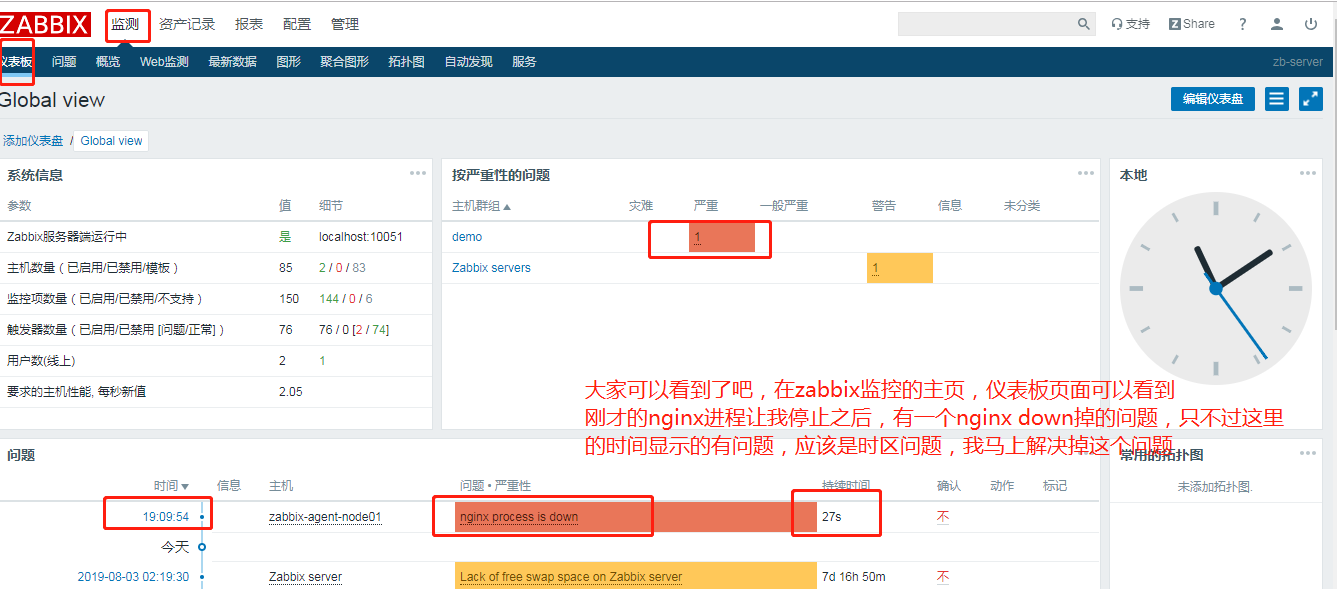Go to the 图形 submenu
Image resolution: width=1337 pixels, height=589 pixels.
pos(288,62)
